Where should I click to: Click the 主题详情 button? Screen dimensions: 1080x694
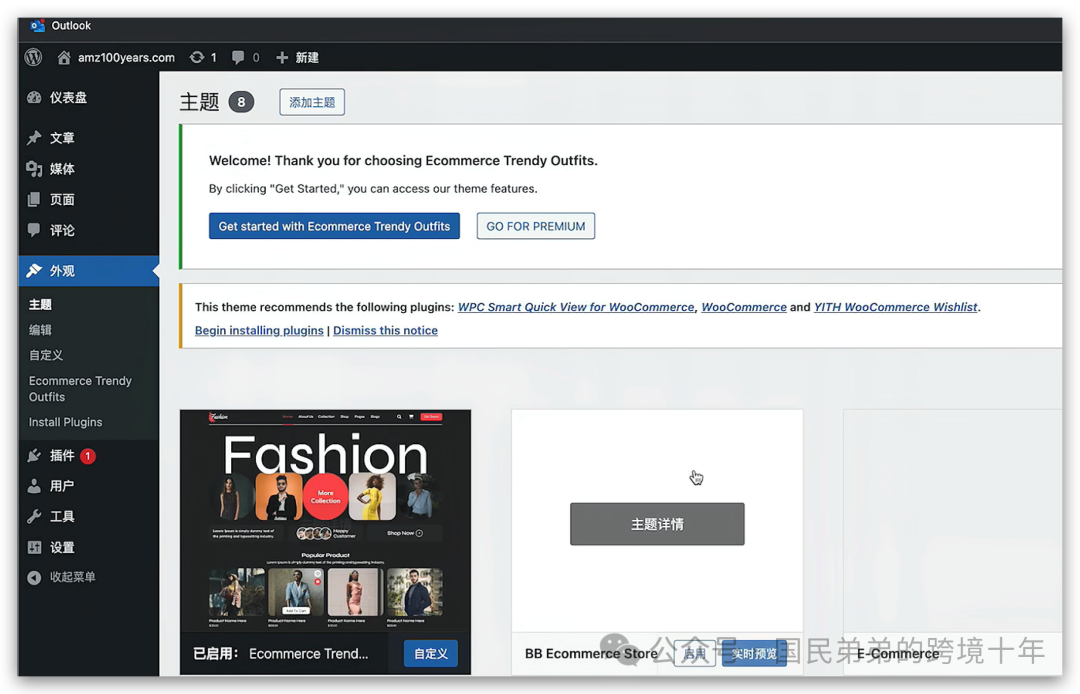[657, 524]
